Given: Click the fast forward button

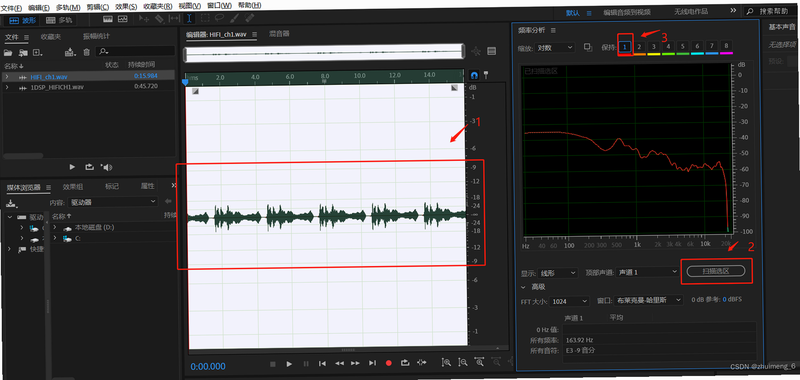Looking at the screenshot, I should click(356, 363).
